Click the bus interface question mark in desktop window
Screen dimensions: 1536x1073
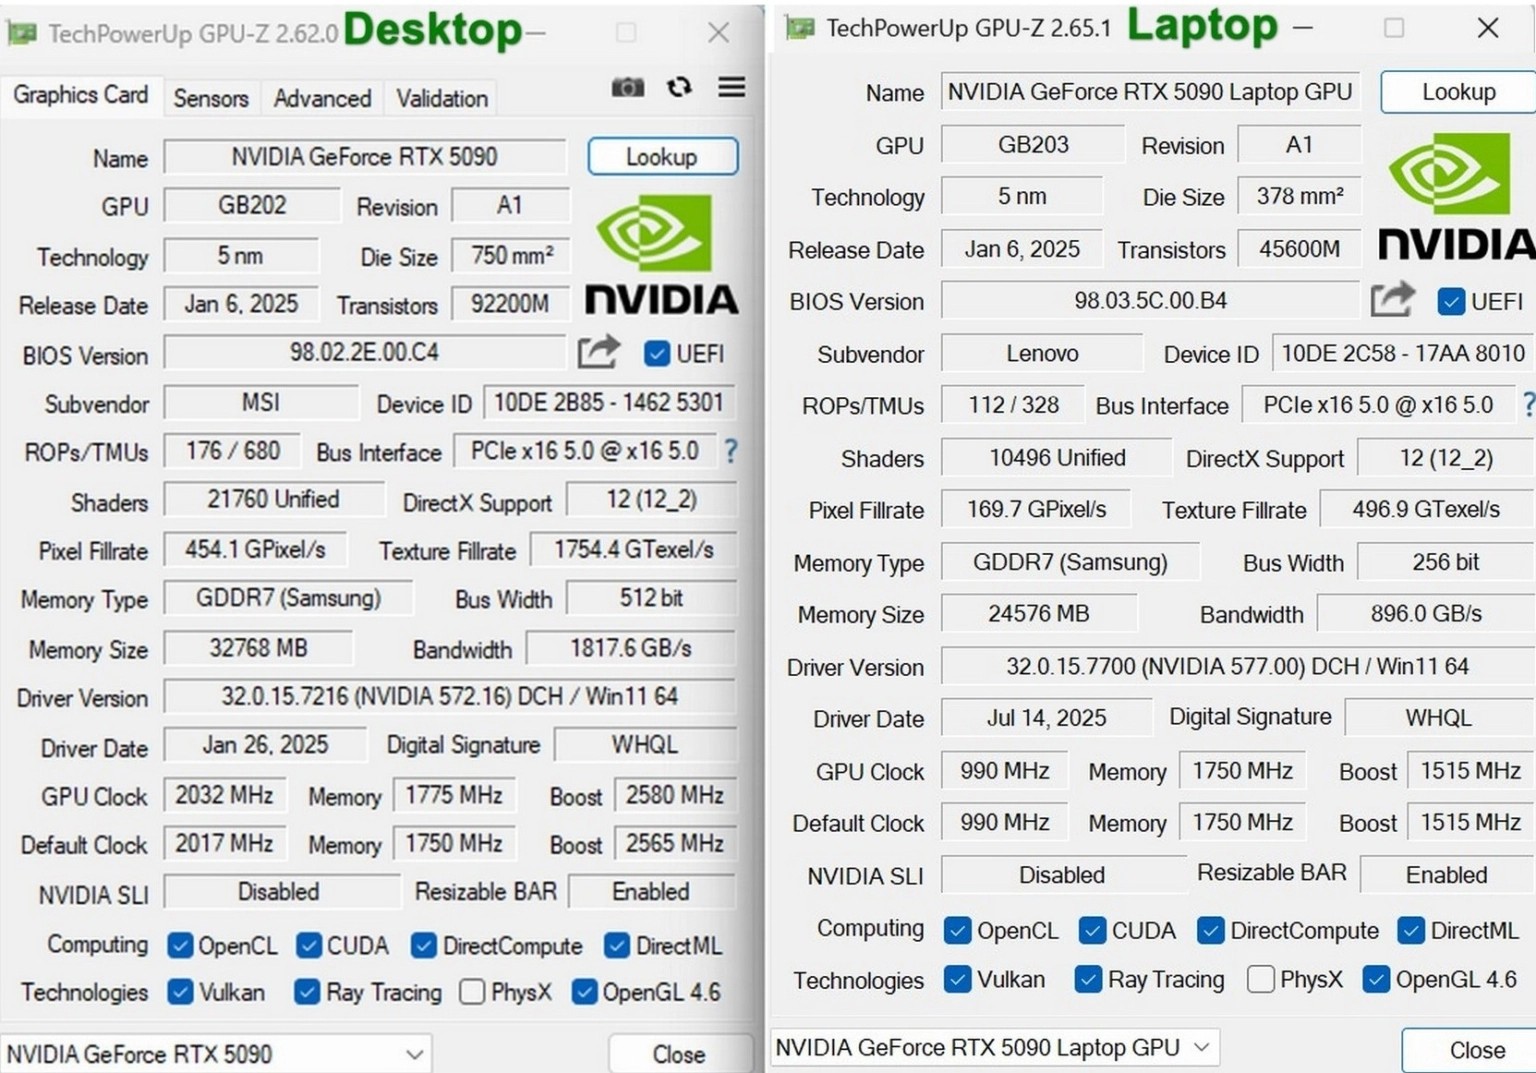coord(731,451)
